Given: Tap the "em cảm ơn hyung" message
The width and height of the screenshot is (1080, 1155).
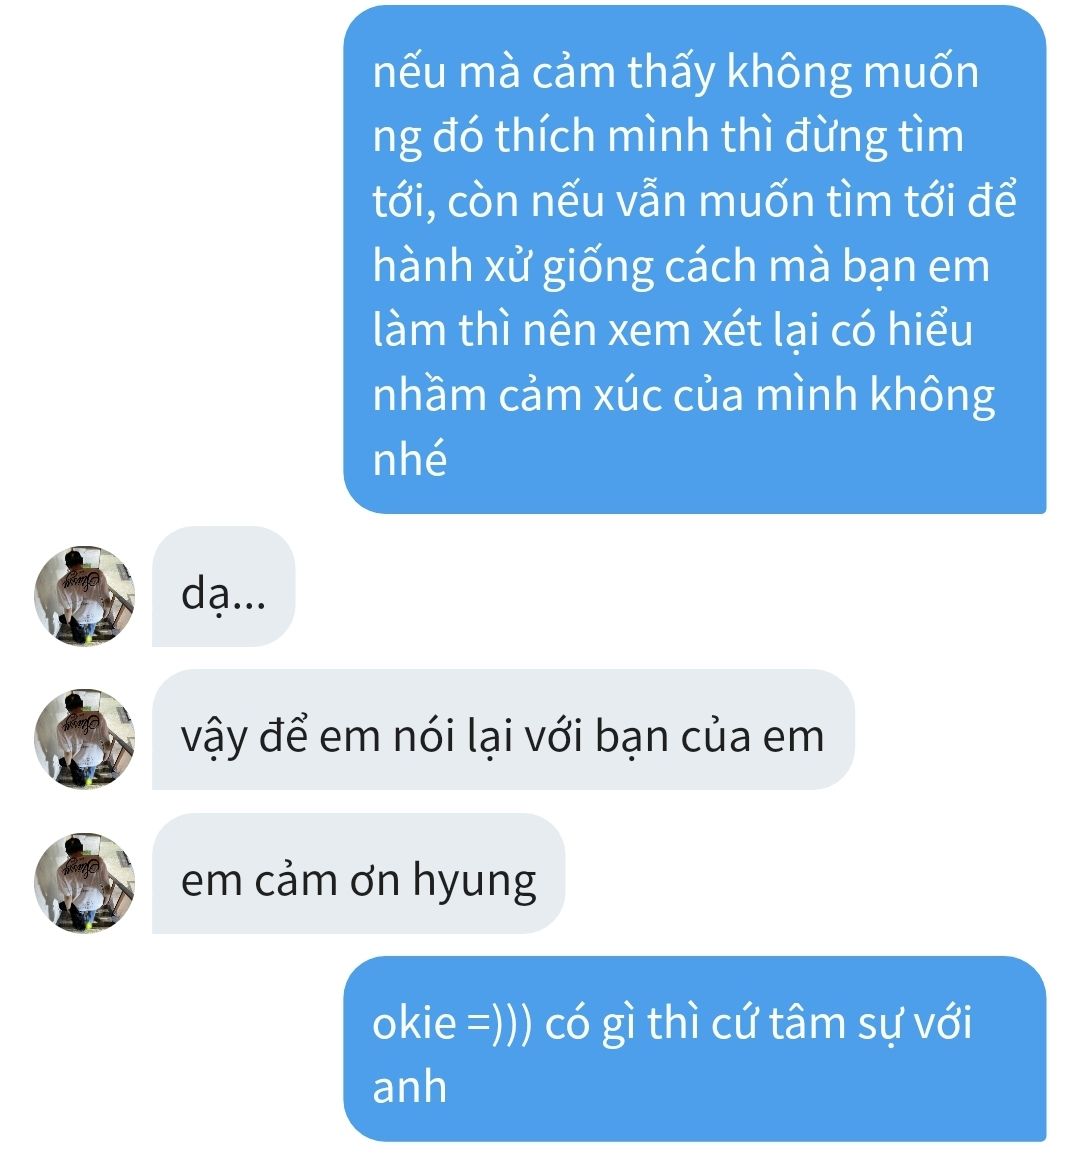Looking at the screenshot, I should tap(358, 874).
